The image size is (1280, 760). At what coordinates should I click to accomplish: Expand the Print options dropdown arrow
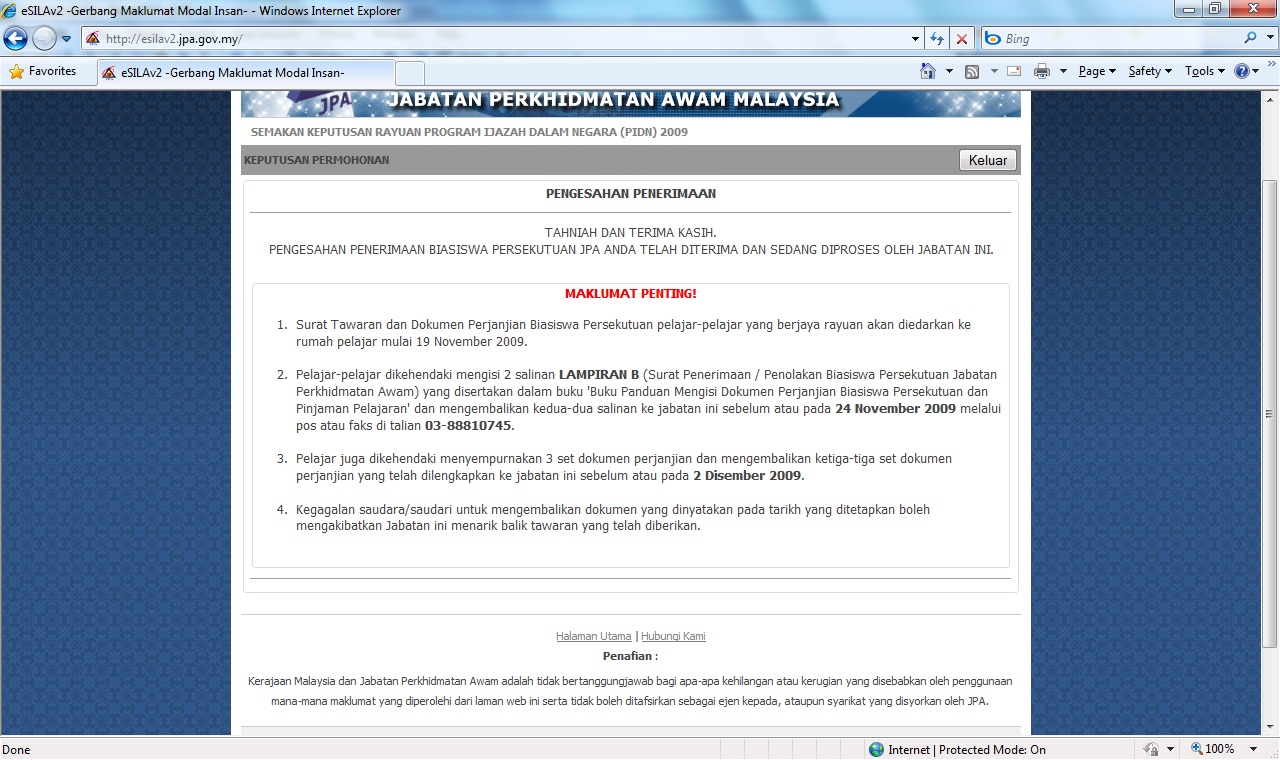pyautogui.click(x=1063, y=71)
